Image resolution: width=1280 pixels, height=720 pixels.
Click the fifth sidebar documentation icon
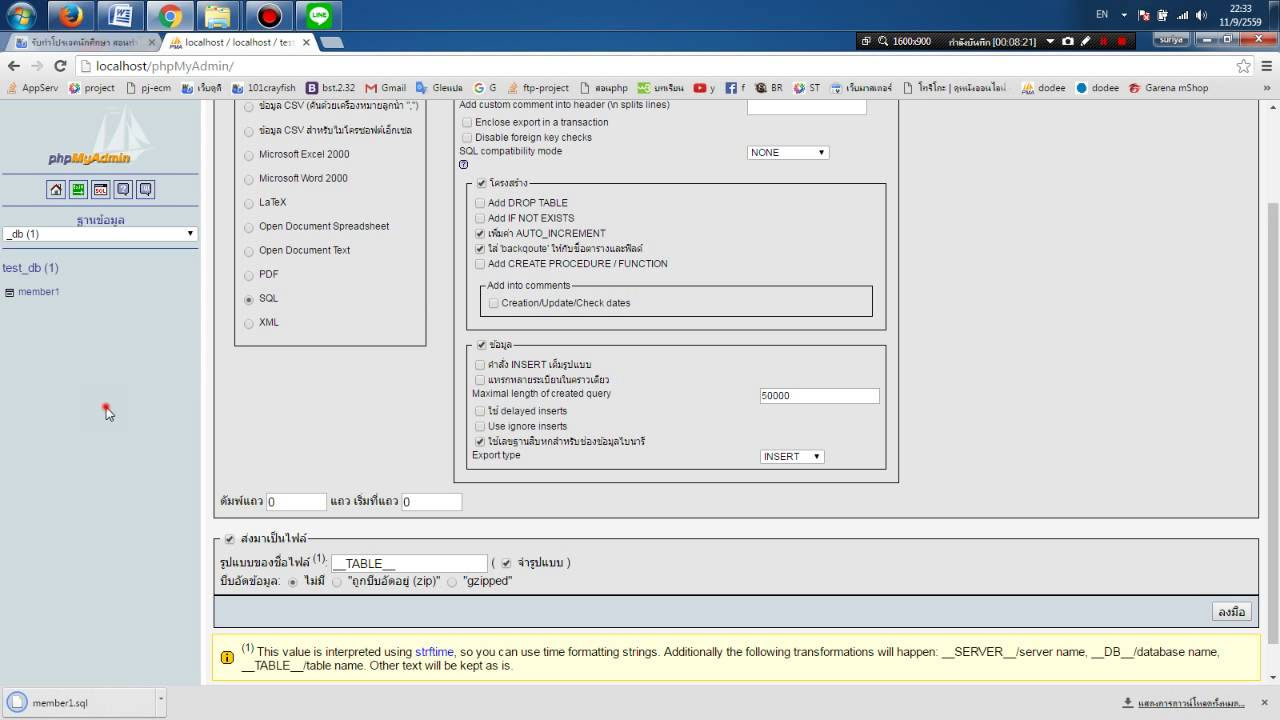(x=145, y=189)
